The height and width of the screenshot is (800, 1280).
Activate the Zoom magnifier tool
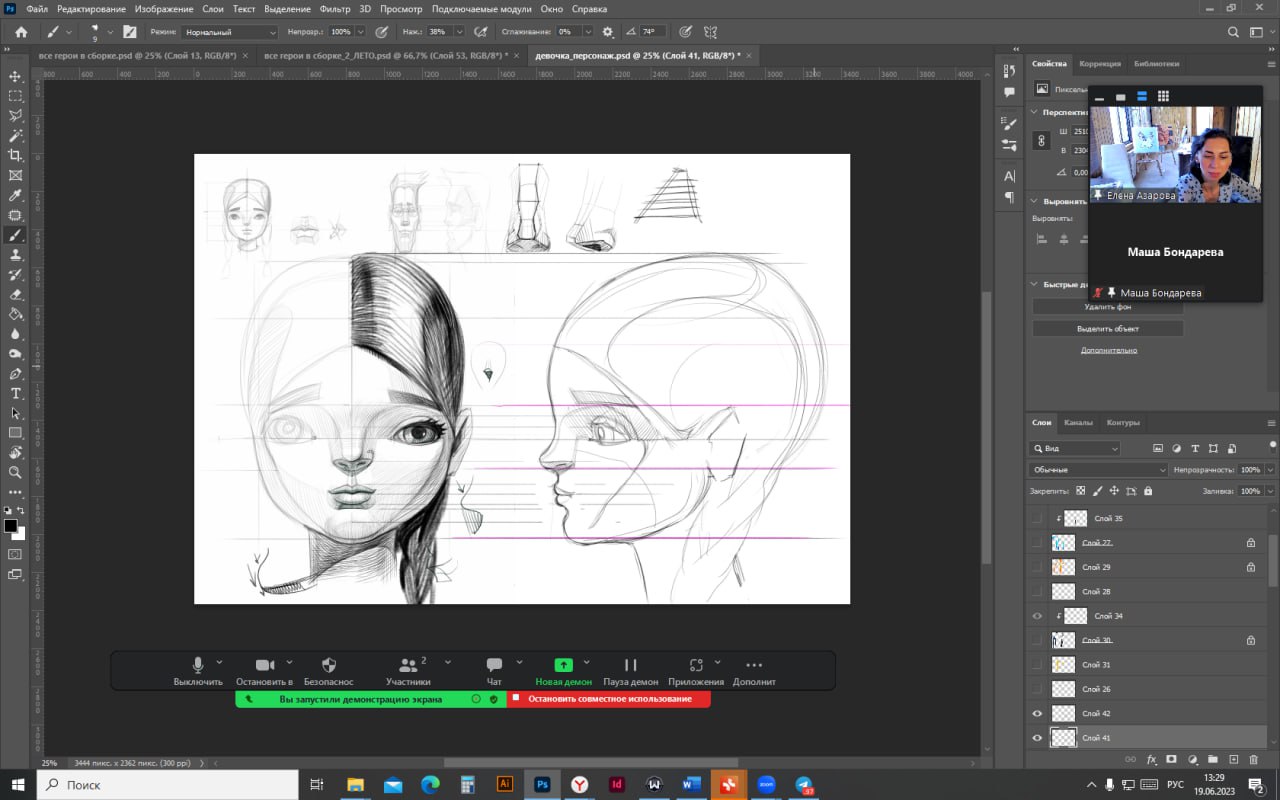[15, 472]
